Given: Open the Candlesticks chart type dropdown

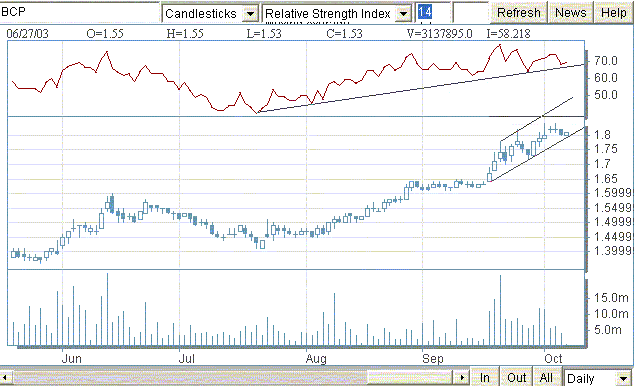Looking at the screenshot, I should pos(210,14).
